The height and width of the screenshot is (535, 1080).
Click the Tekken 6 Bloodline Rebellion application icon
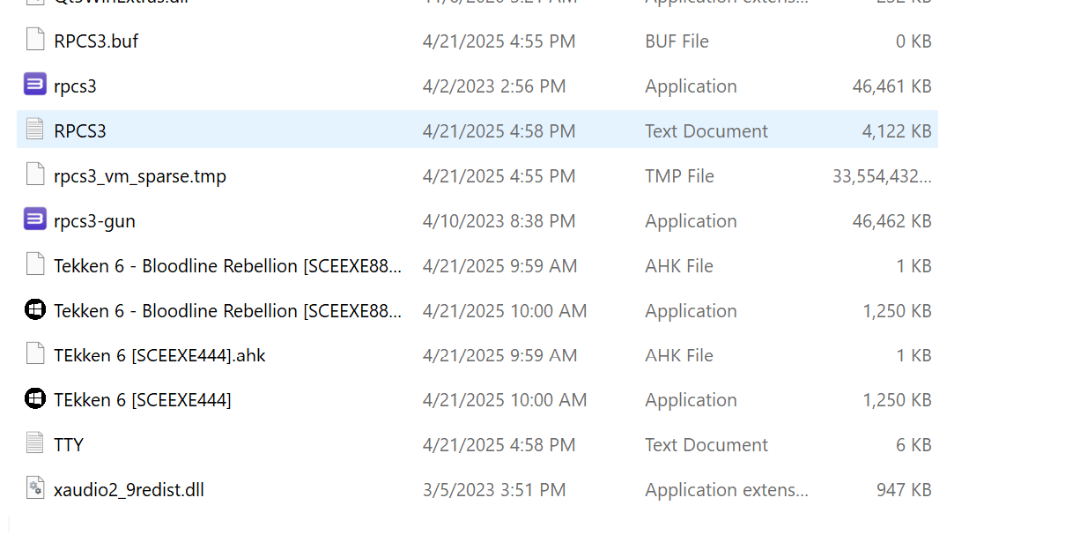(35, 310)
